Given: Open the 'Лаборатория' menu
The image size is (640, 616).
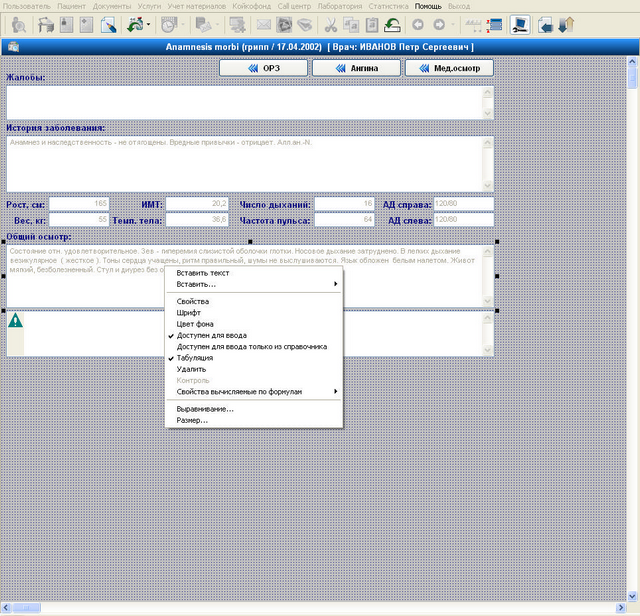Looking at the screenshot, I should pyautogui.click(x=340, y=6).
